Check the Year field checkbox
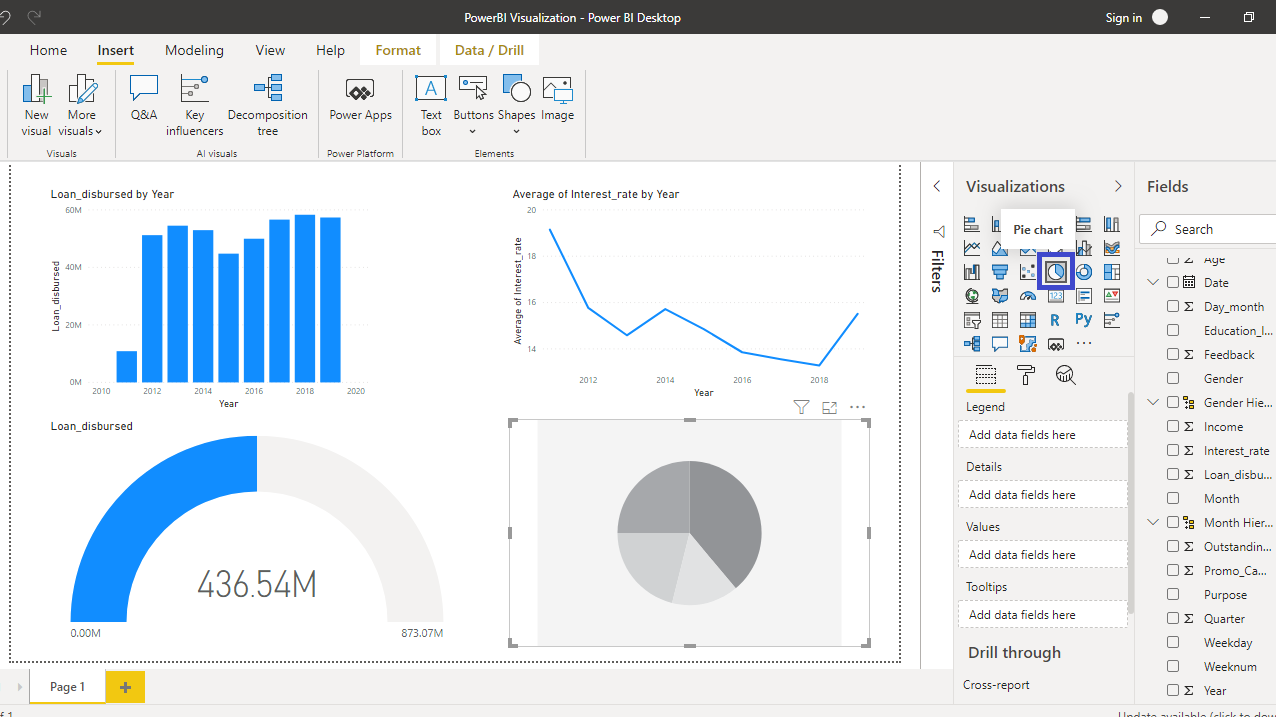1276x717 pixels. [x=1173, y=690]
